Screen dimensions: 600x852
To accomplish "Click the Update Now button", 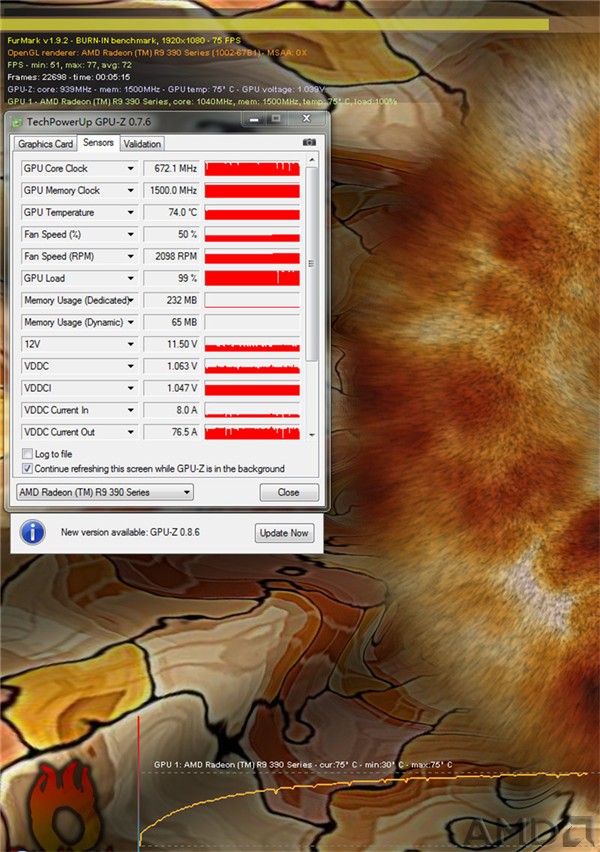I will [284, 533].
